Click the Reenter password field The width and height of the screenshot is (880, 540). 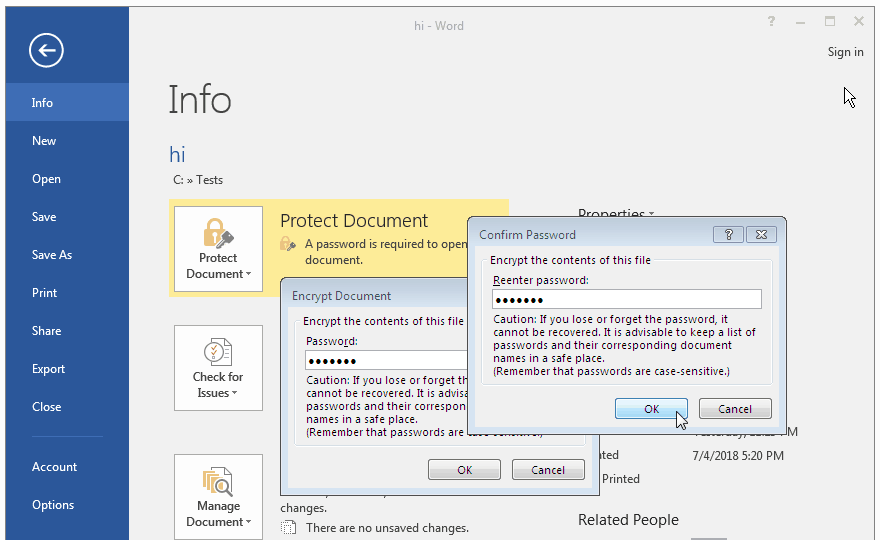pyautogui.click(x=627, y=300)
